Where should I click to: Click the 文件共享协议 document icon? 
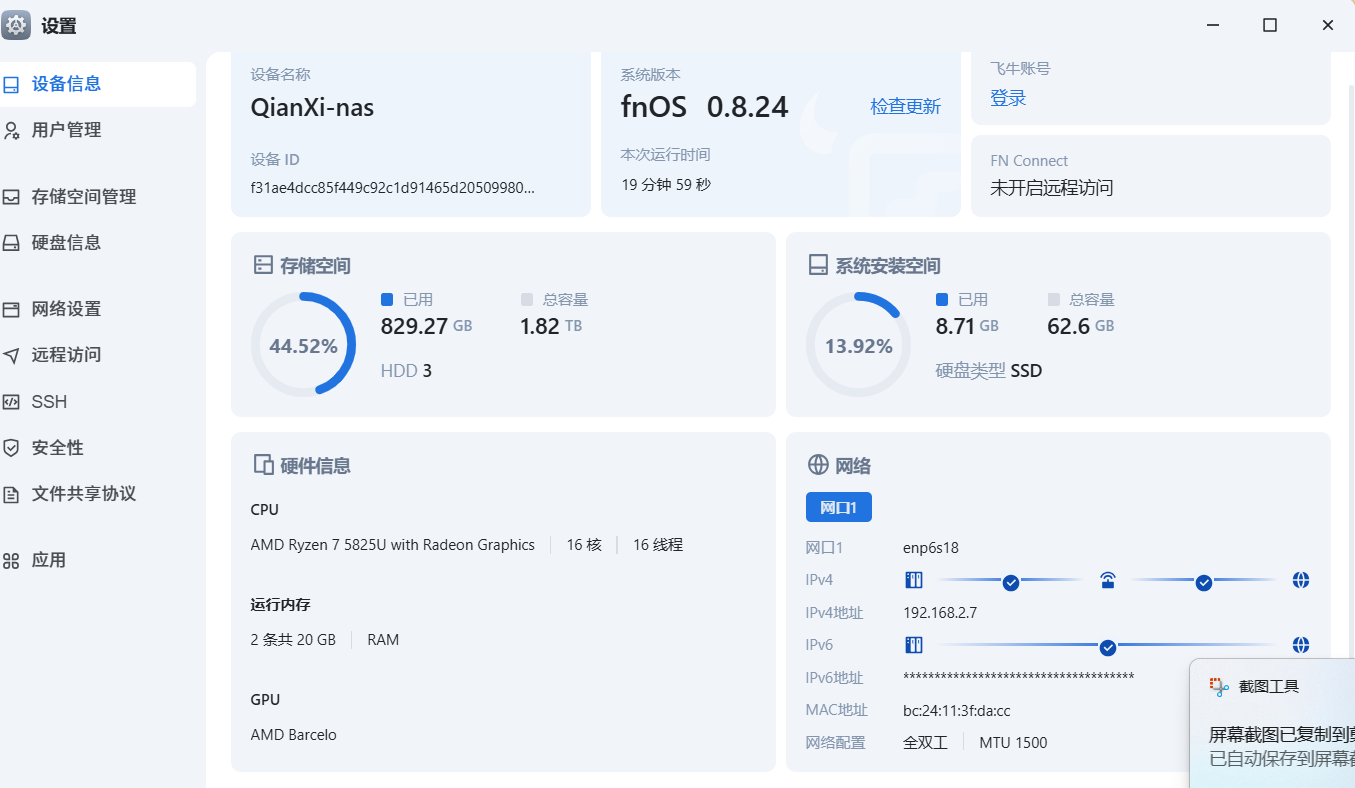tap(11, 494)
